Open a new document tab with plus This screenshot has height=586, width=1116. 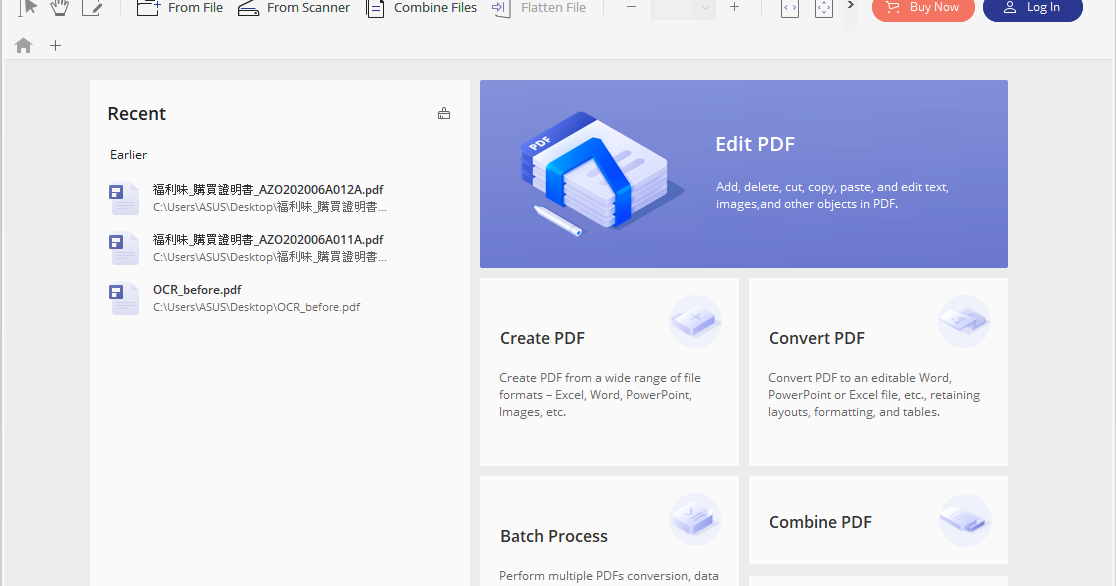[55, 45]
